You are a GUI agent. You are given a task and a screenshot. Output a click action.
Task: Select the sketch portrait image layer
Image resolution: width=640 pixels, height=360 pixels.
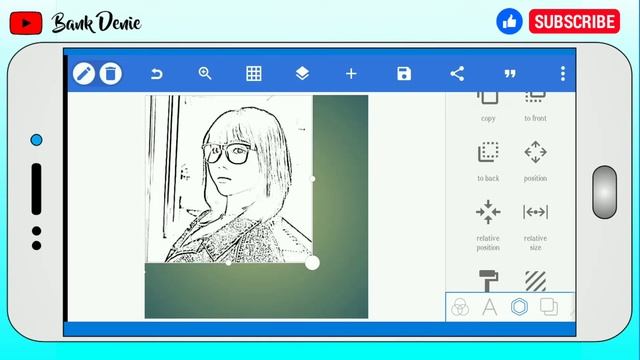pos(229,179)
